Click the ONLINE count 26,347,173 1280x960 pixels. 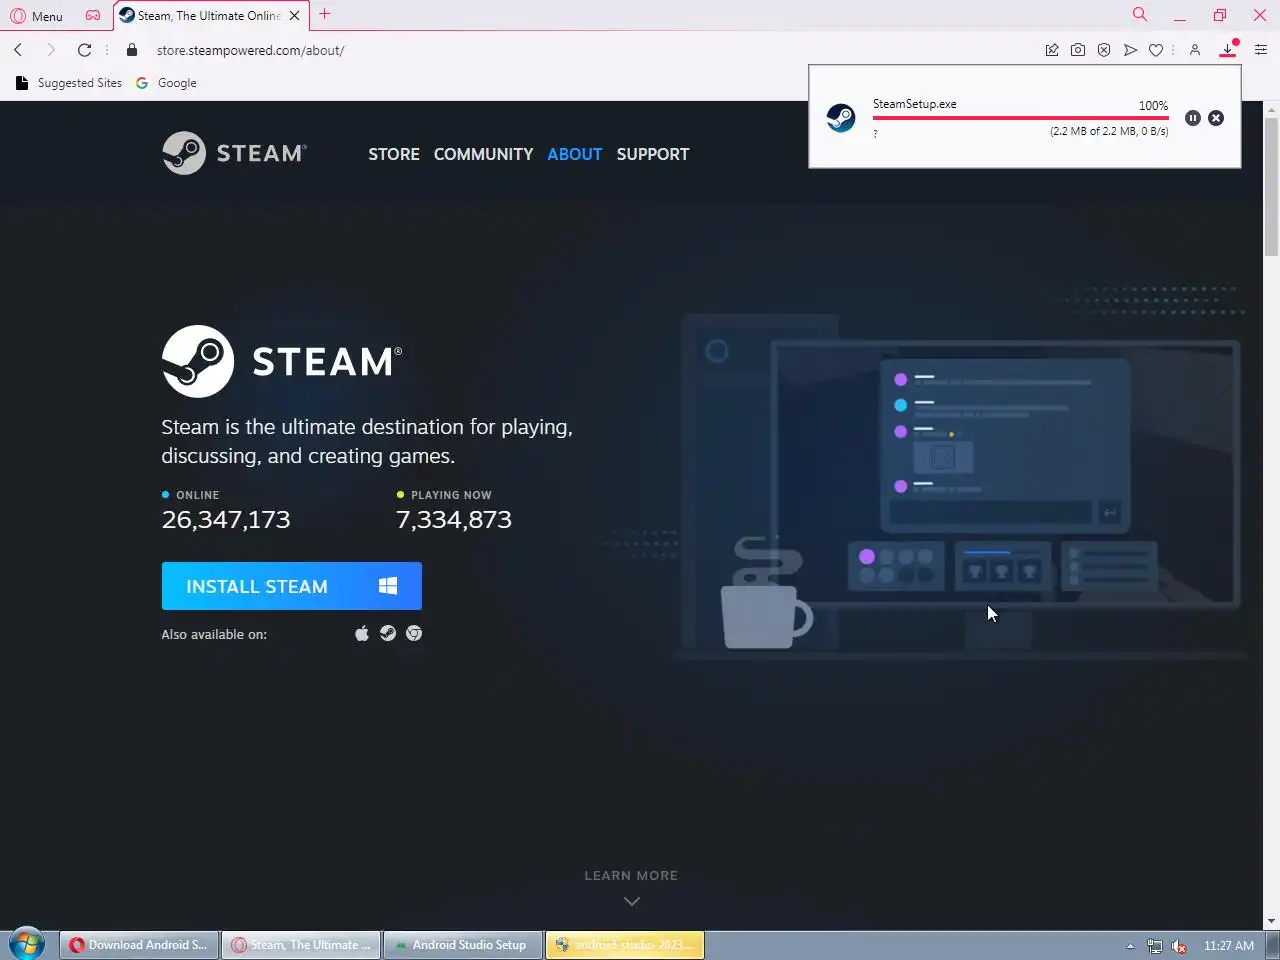pos(226,519)
